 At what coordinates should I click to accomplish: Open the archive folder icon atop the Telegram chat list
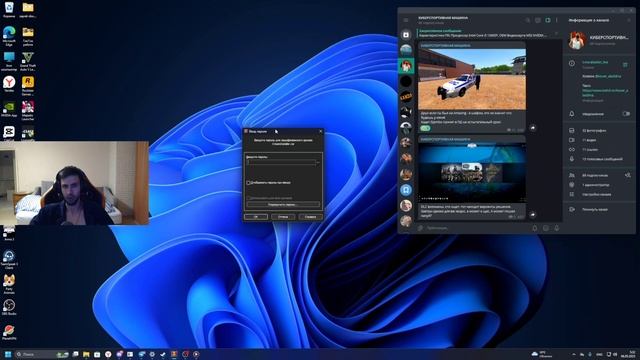coord(406,35)
